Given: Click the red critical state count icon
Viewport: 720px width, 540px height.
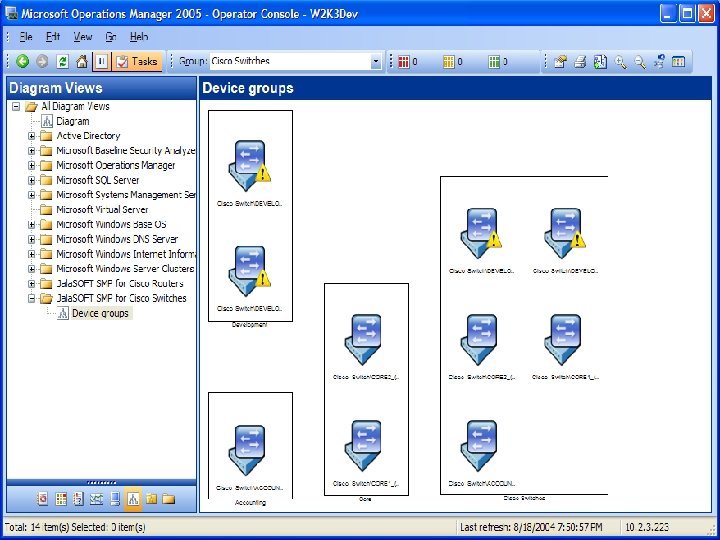Looking at the screenshot, I should point(404,62).
